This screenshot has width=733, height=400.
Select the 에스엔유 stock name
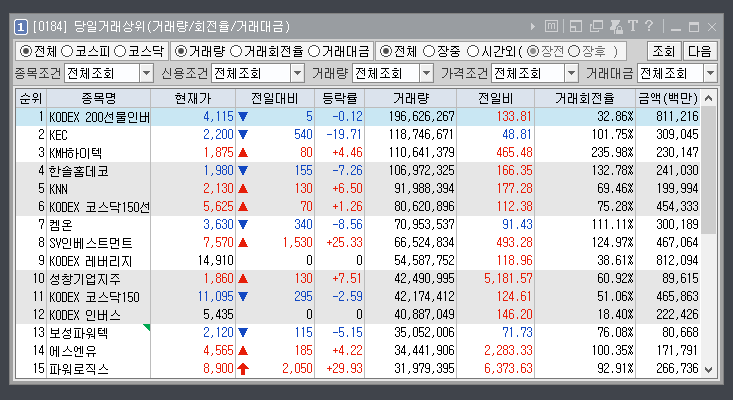pos(73,351)
